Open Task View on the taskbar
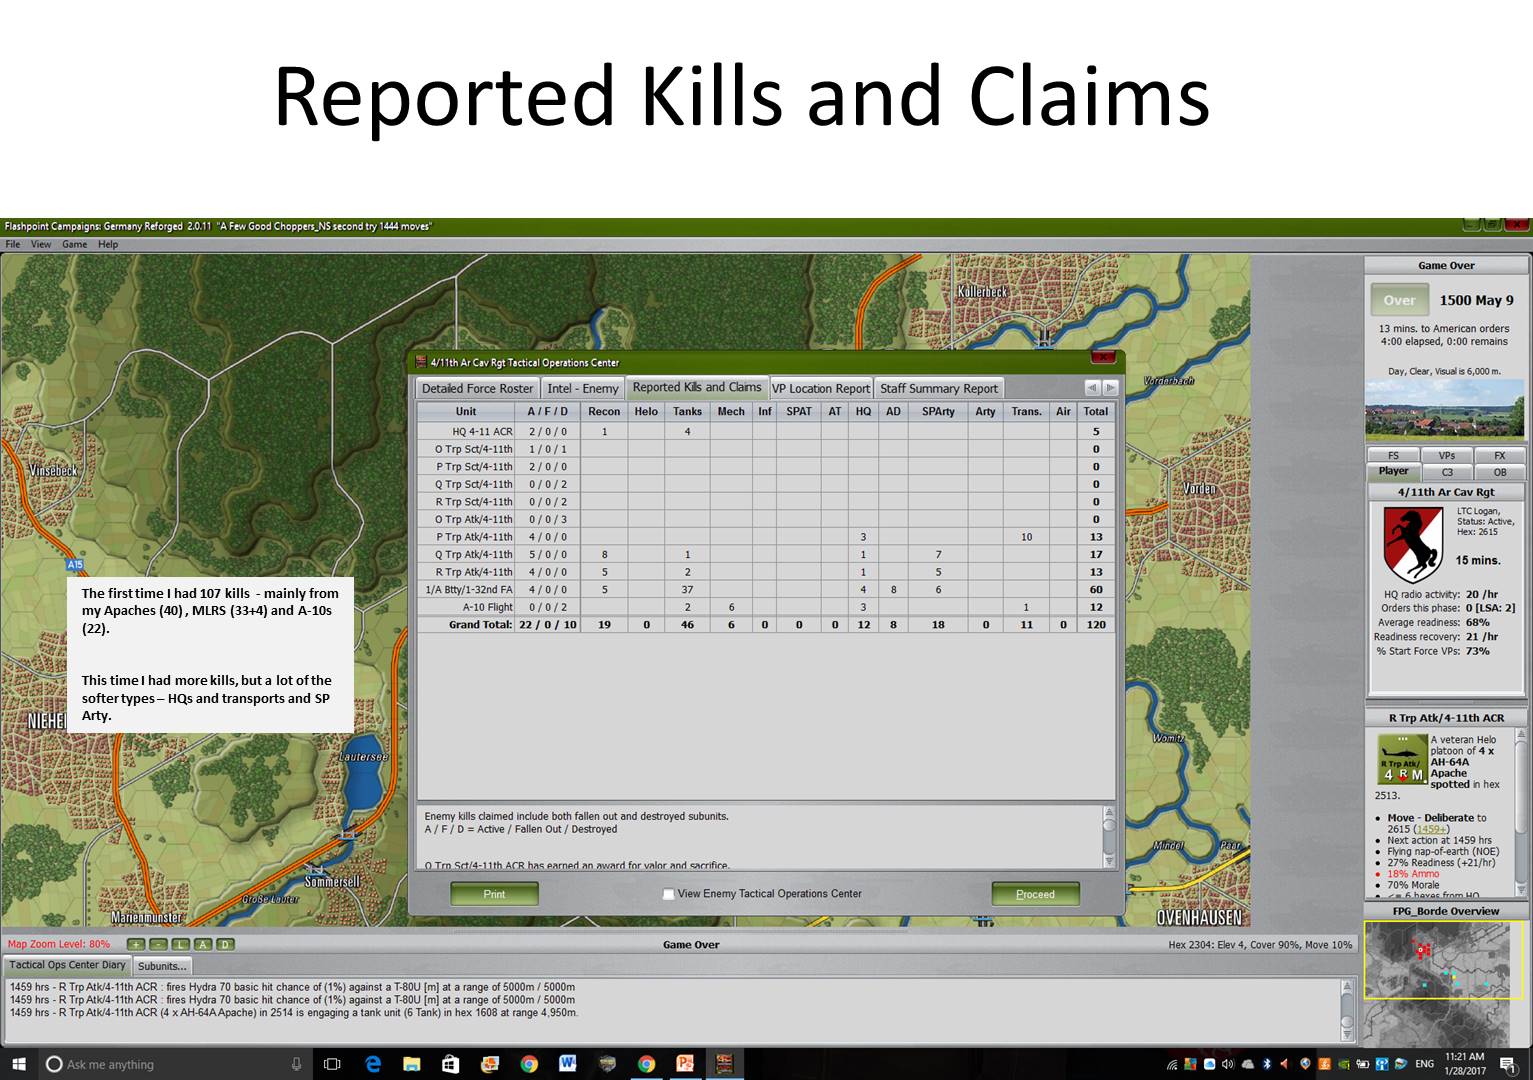The image size is (1533, 1080). point(333,1064)
